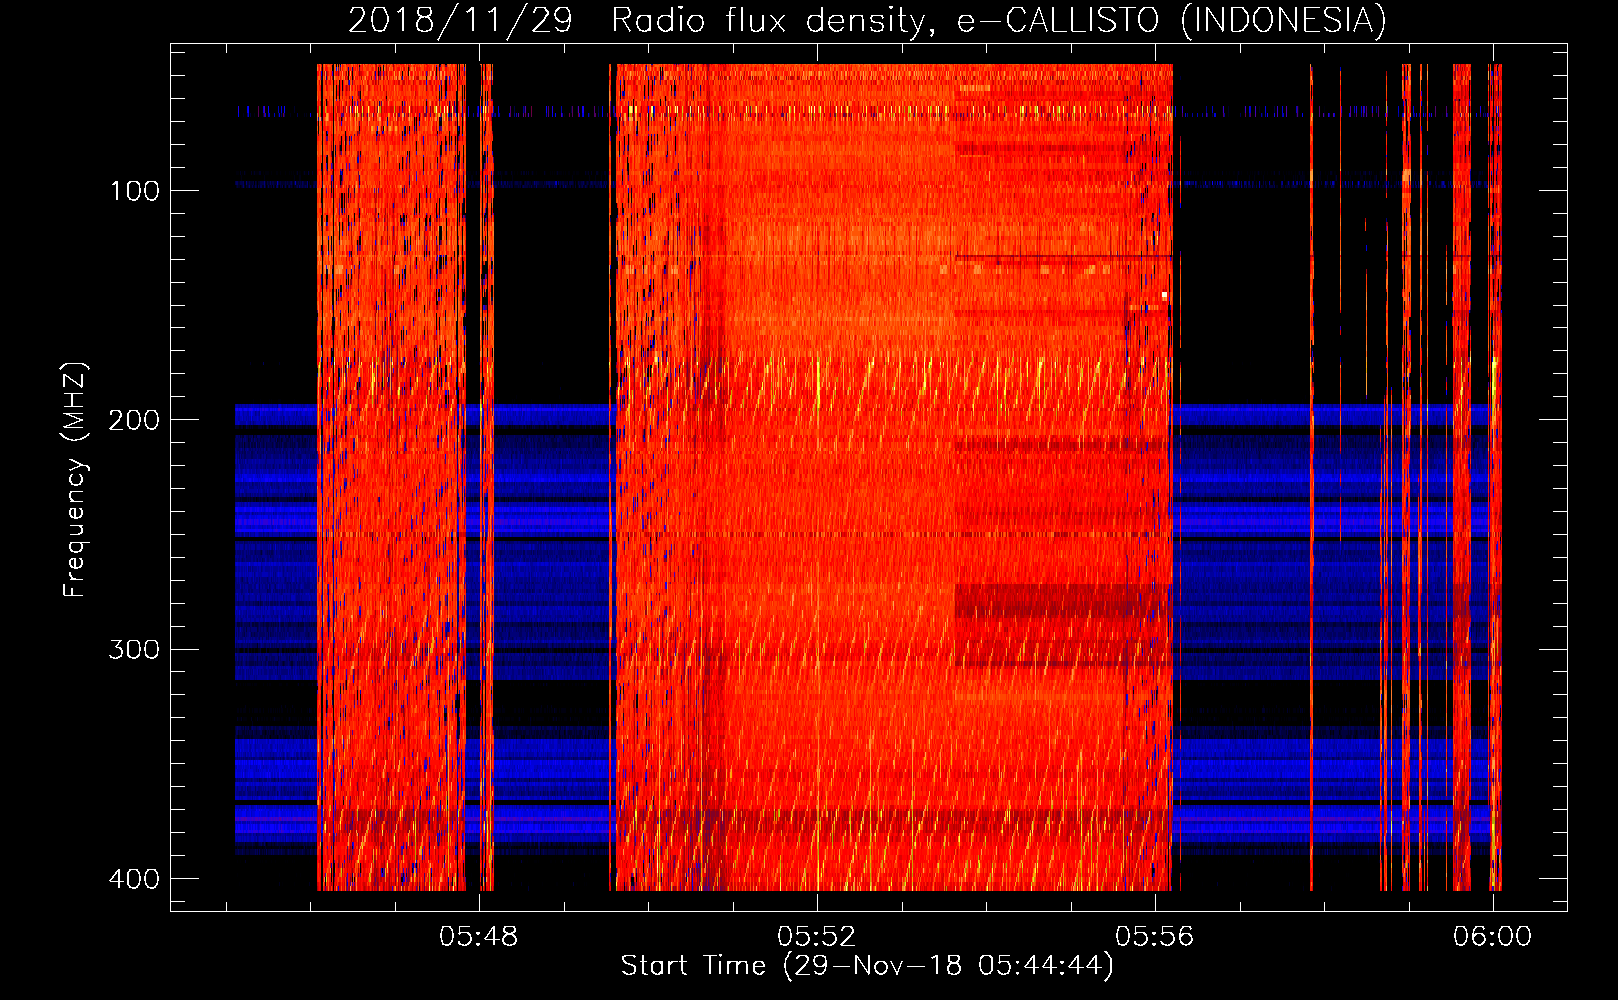Click the '06:00' time tick label
This screenshot has width=1618, height=1000.
coord(1492,936)
